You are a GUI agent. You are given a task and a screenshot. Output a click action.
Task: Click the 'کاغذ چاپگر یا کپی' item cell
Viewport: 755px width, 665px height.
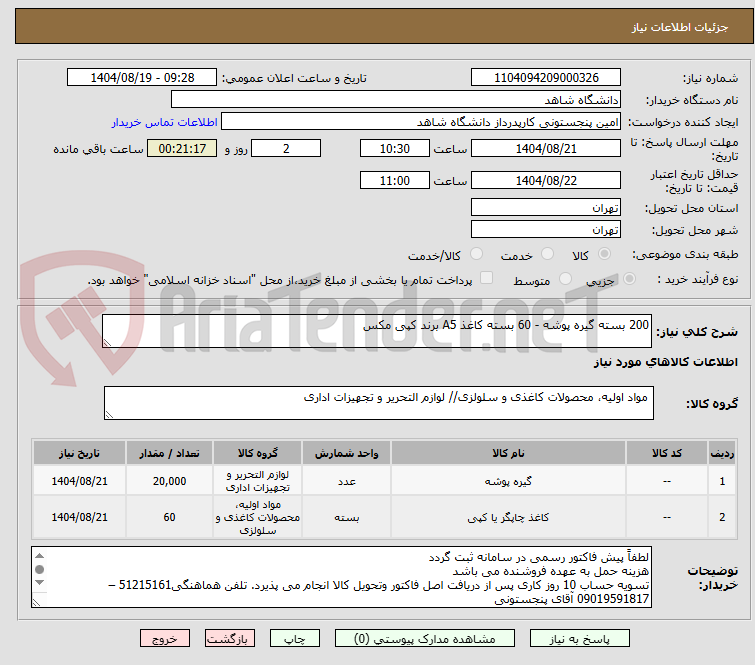(508, 517)
